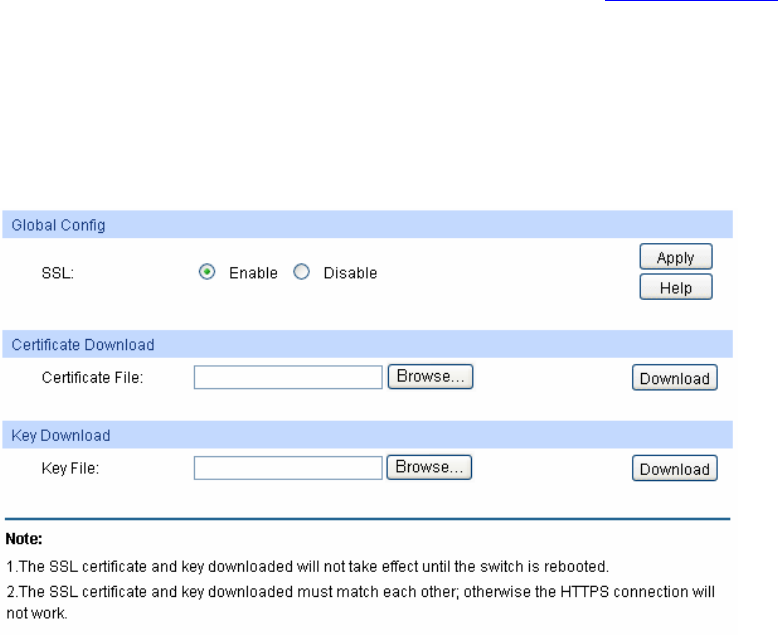The image size is (778, 635).
Task: Click the 'SSL:' label
Action: pos(58,273)
